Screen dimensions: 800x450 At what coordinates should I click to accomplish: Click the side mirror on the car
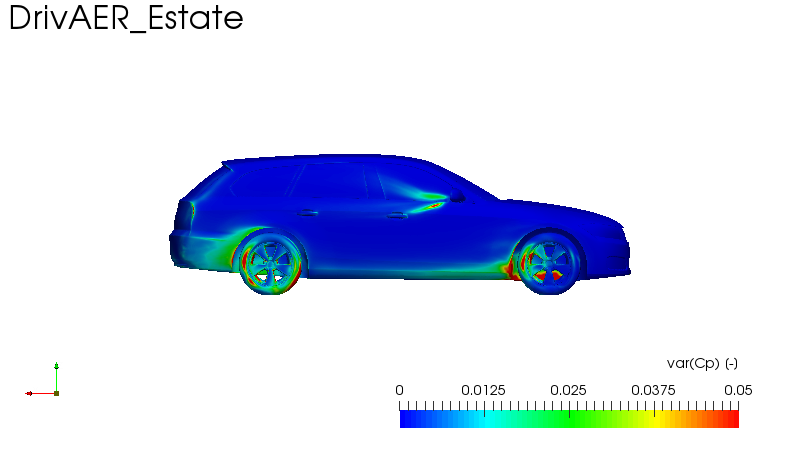point(456,195)
